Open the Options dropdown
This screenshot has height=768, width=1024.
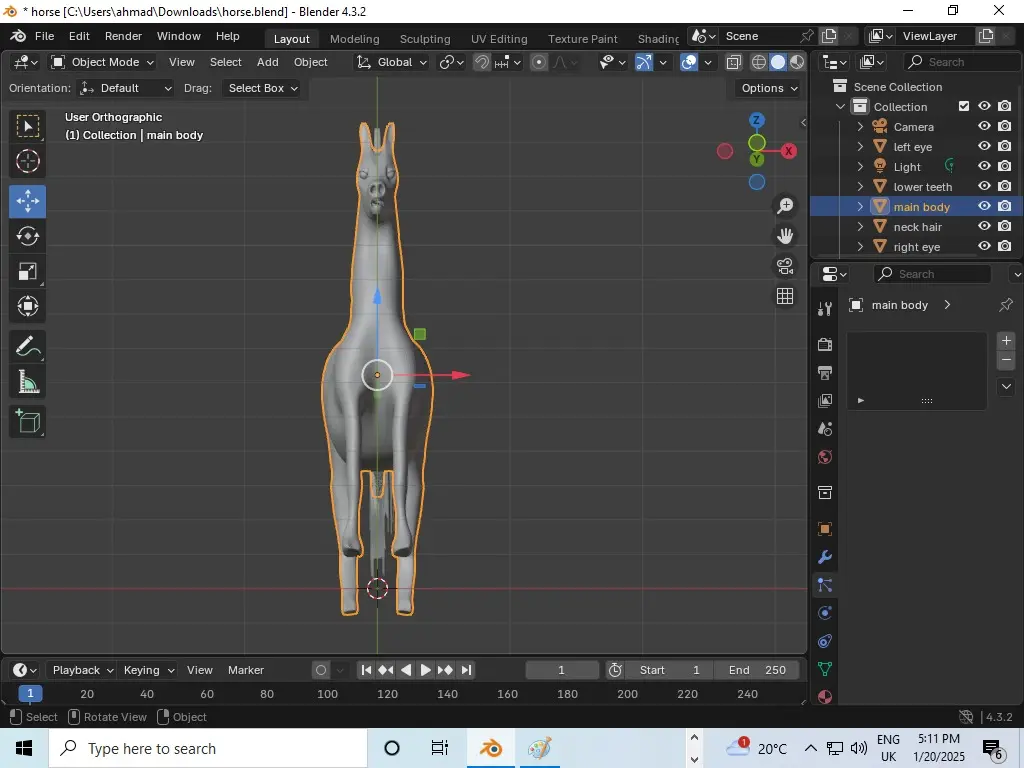click(x=769, y=88)
